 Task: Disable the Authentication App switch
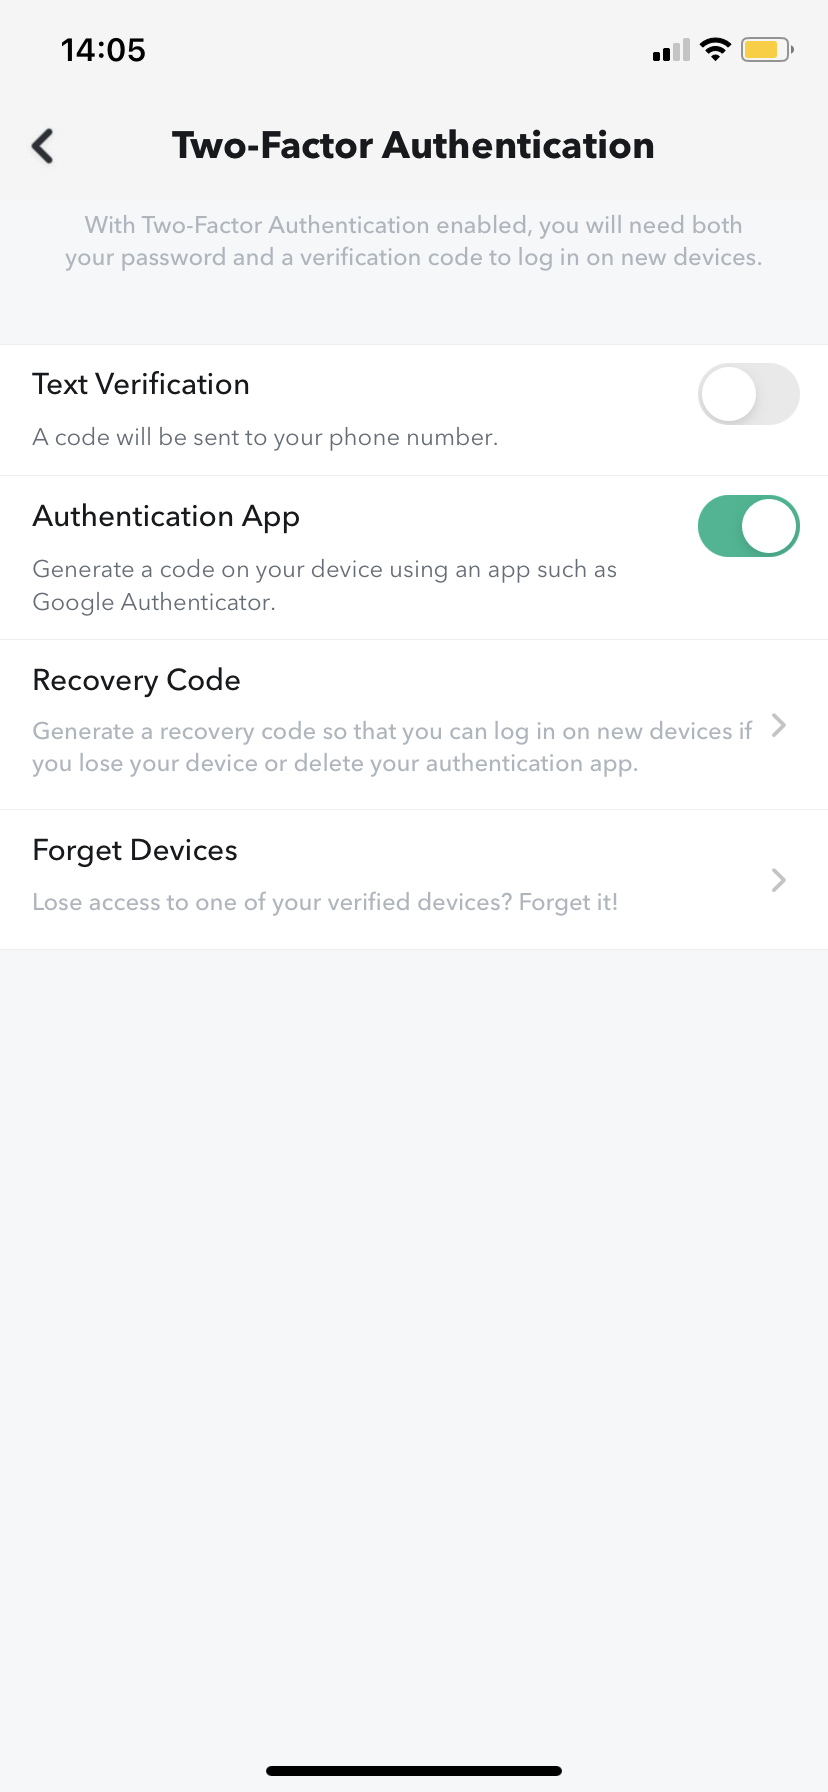coord(748,526)
